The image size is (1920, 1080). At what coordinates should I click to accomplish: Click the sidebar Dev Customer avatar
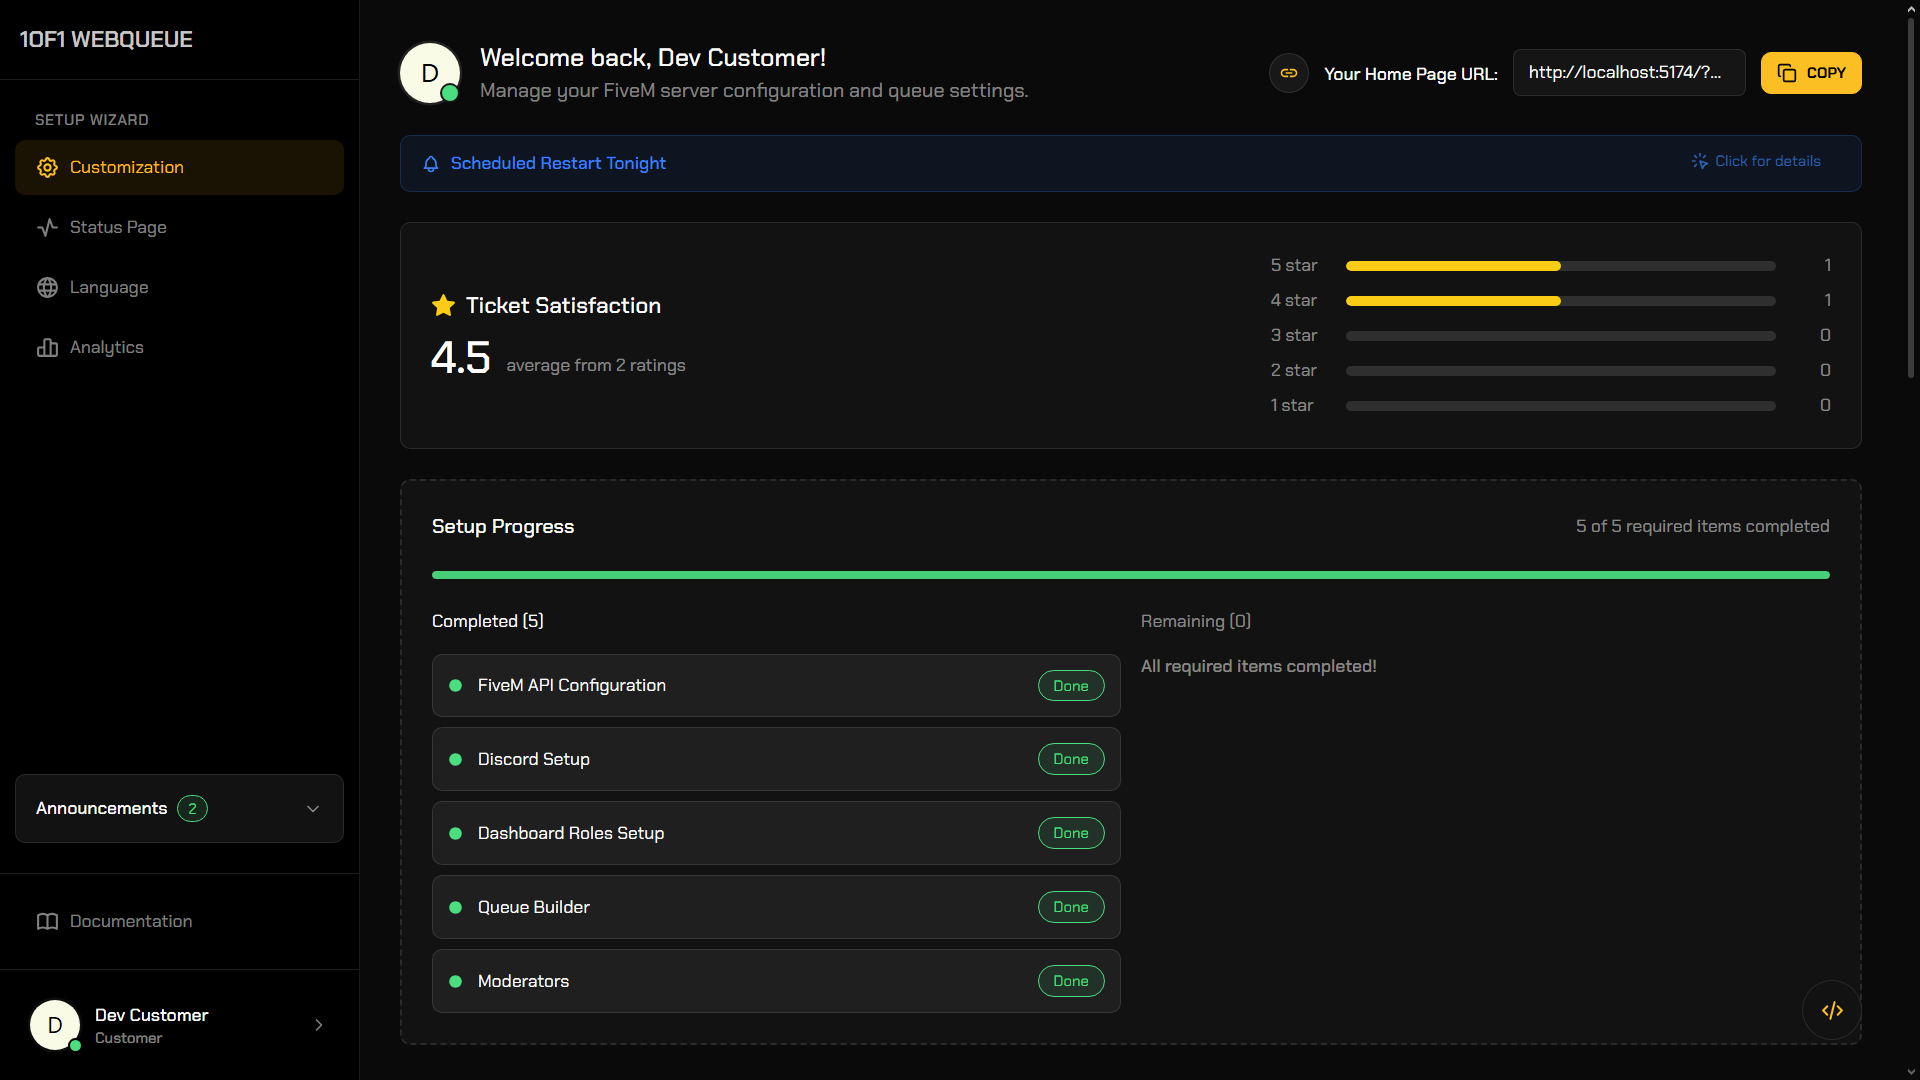[55, 1025]
